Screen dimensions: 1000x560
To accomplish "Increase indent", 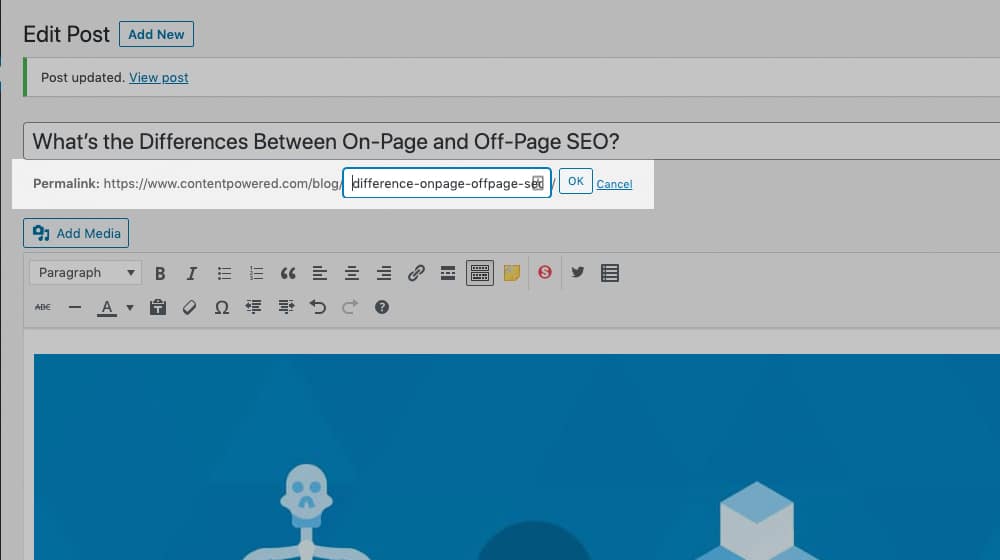I will point(286,307).
